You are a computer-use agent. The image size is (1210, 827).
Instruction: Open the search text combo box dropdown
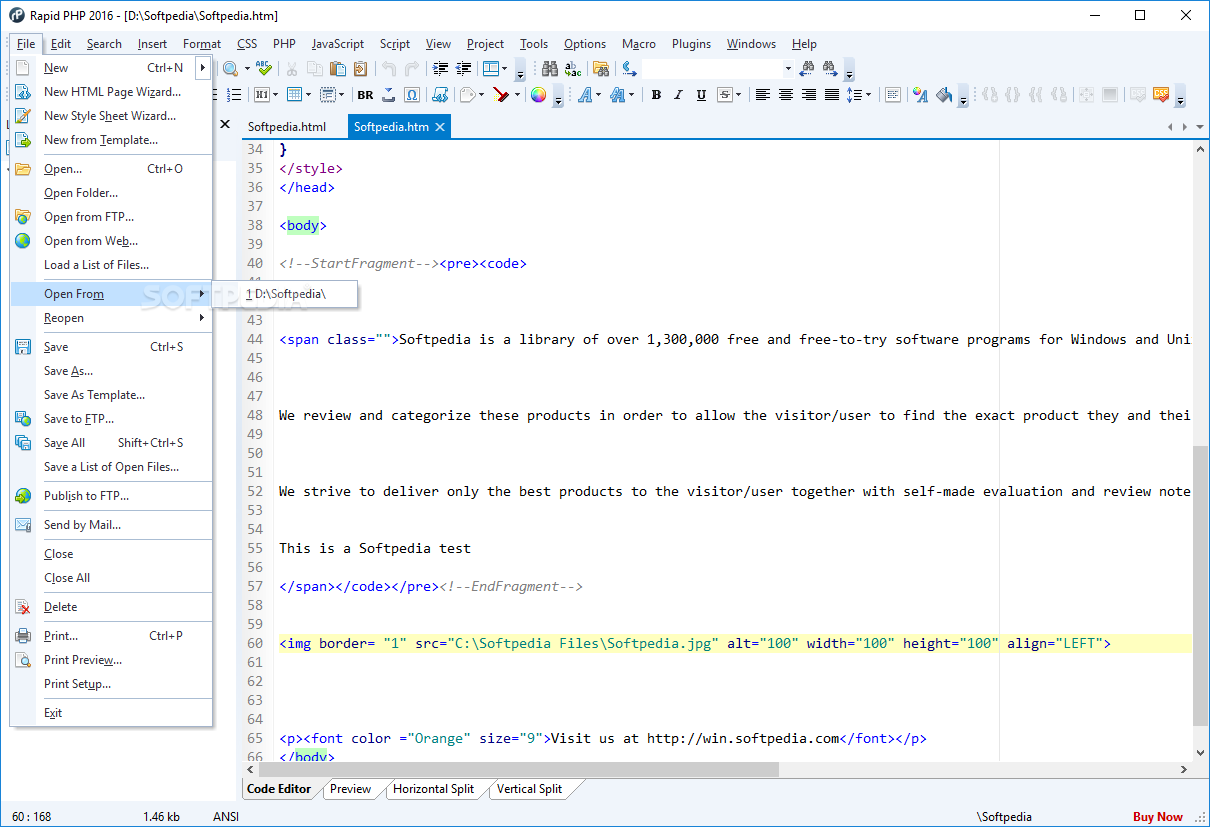(x=788, y=69)
